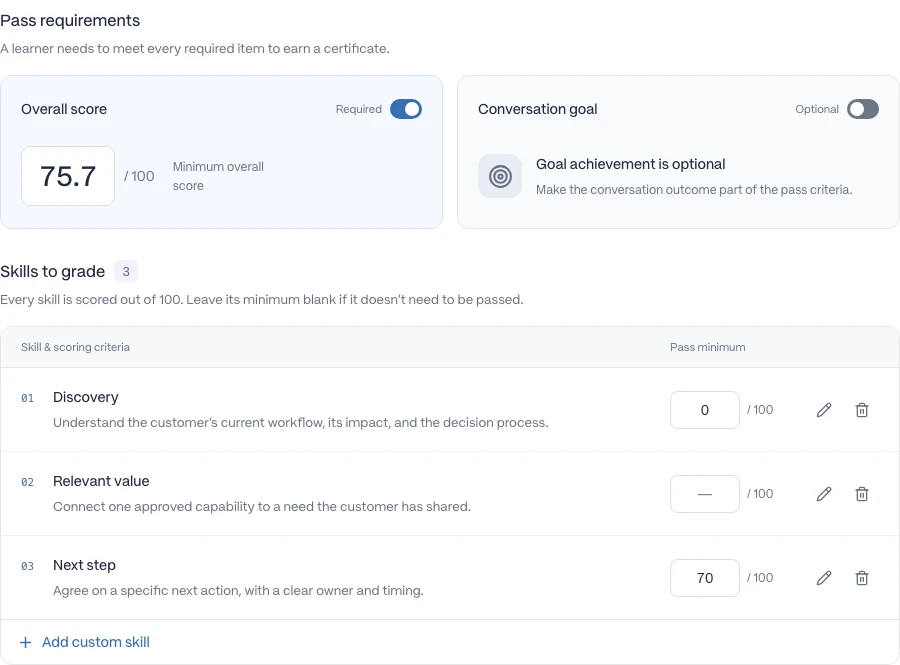This screenshot has width=900, height=665.
Task: Edit the Next step skill pencil icon
Action: 824,578
